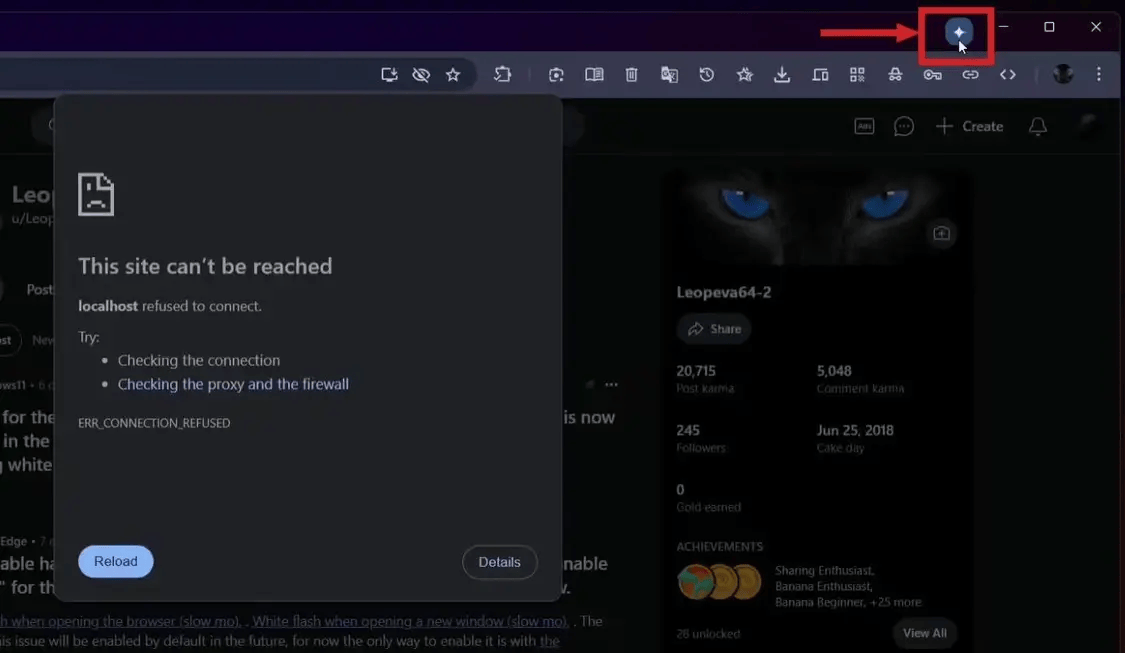Click the install app icon in address bar
This screenshot has height=653, width=1125.
coord(389,75)
